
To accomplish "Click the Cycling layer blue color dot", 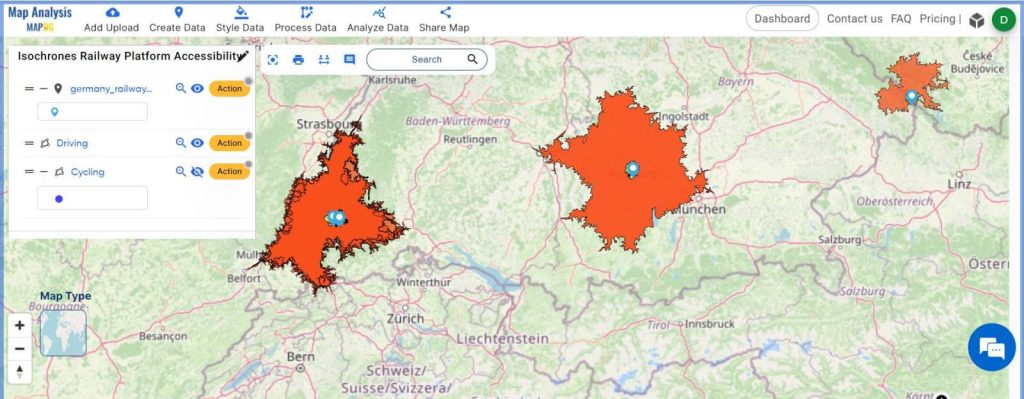I will tap(59, 199).
